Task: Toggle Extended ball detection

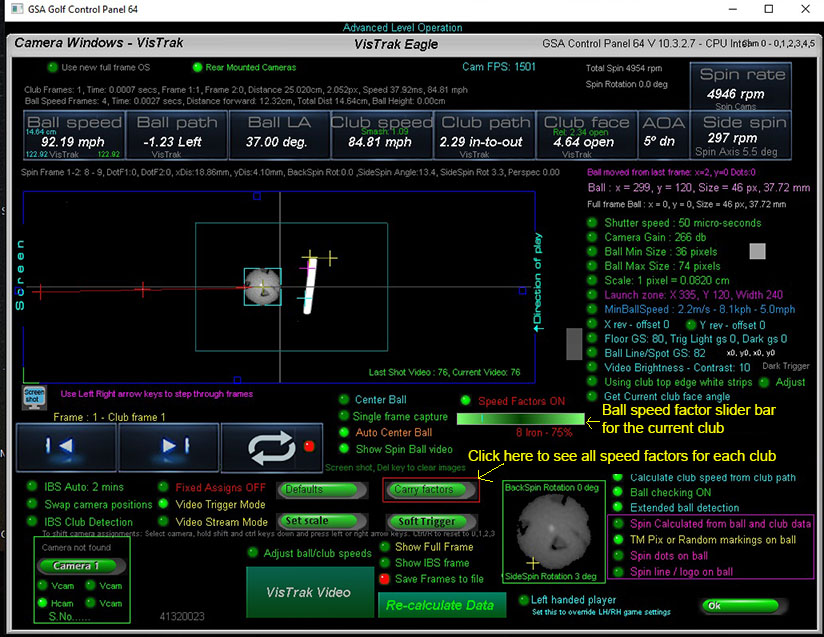Action: coord(619,507)
